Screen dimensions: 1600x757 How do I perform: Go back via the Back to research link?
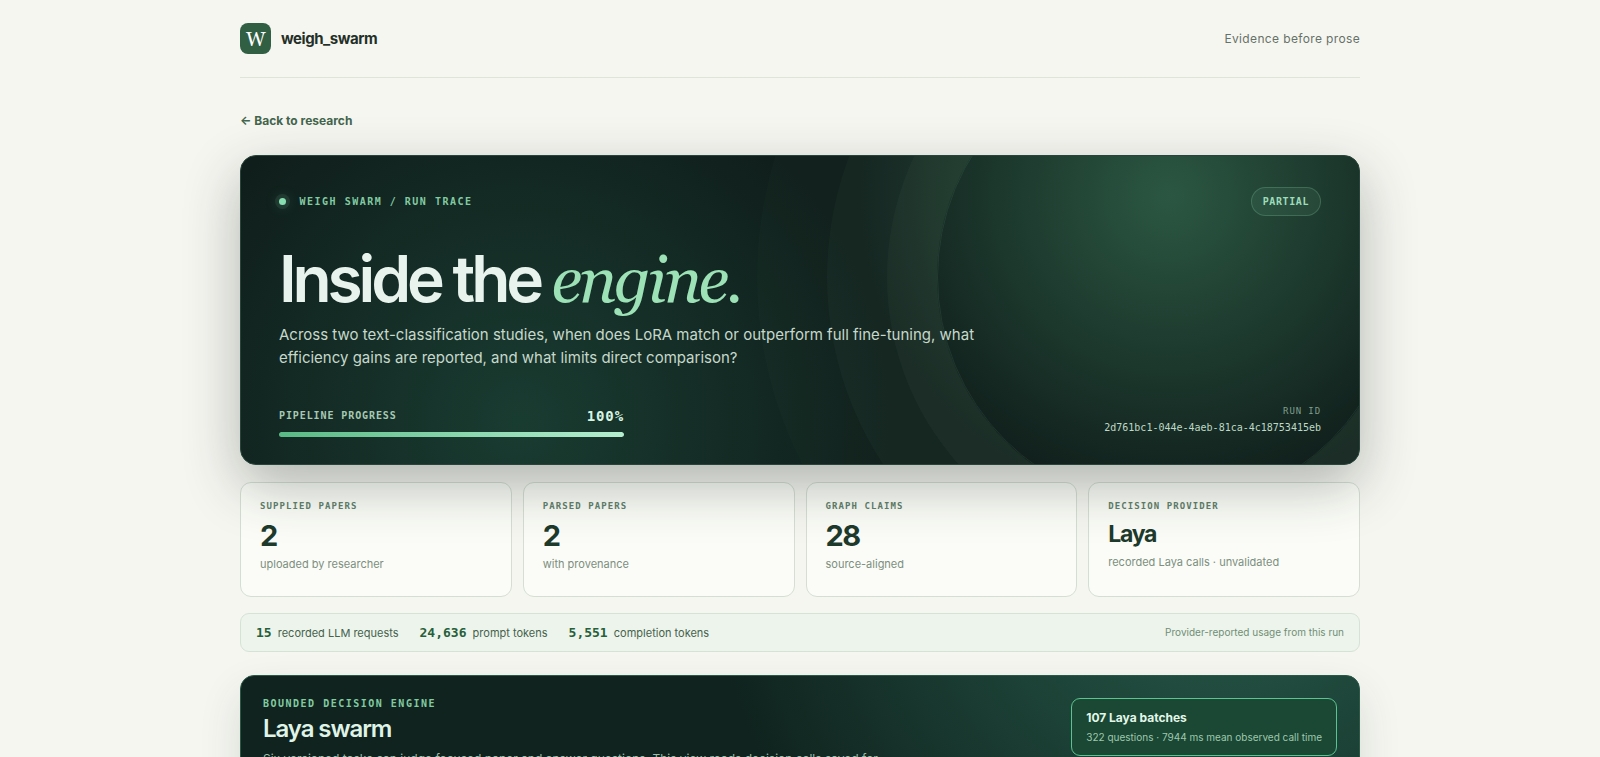(x=296, y=121)
